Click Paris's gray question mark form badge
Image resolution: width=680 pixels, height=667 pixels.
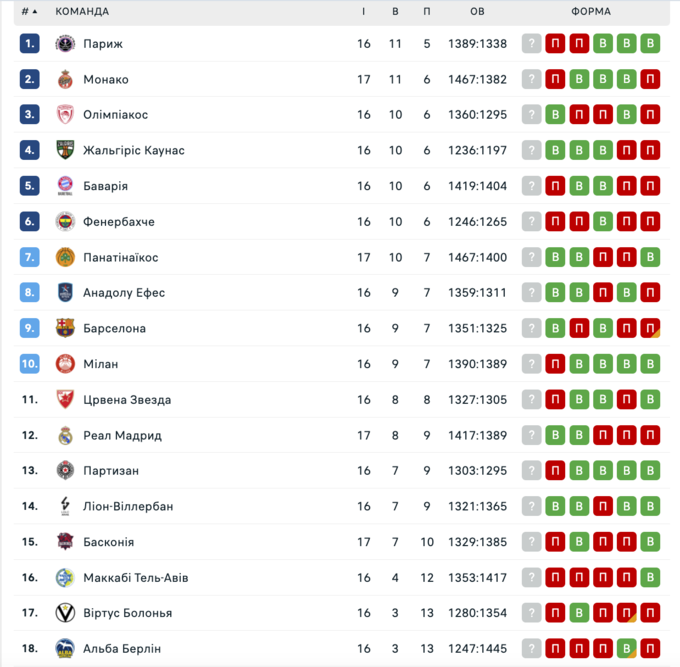[x=531, y=44]
